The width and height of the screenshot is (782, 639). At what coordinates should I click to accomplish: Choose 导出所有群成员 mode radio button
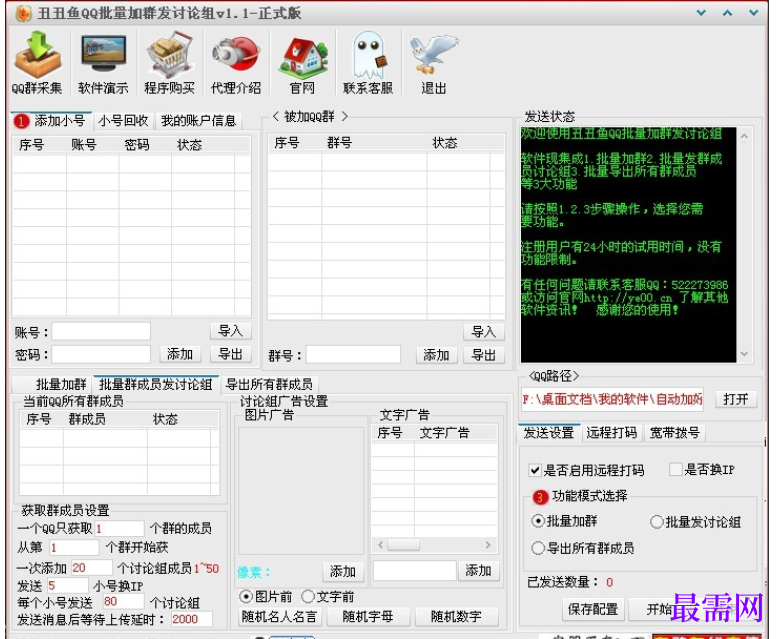tap(538, 548)
